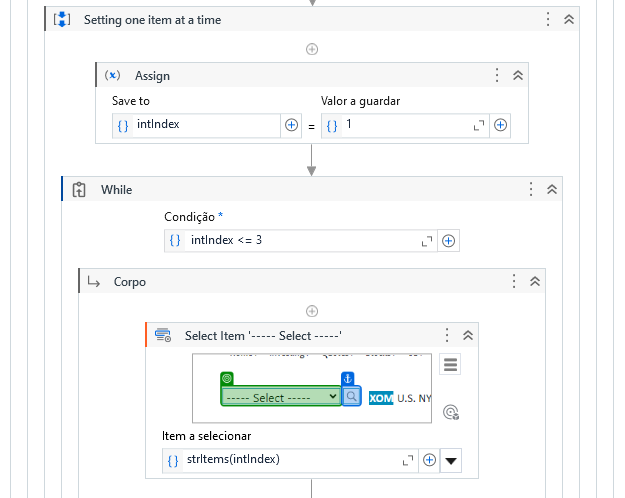The width and height of the screenshot is (625, 498).
Task: Click the expression braces icon for intIndex
Action: [123, 126]
